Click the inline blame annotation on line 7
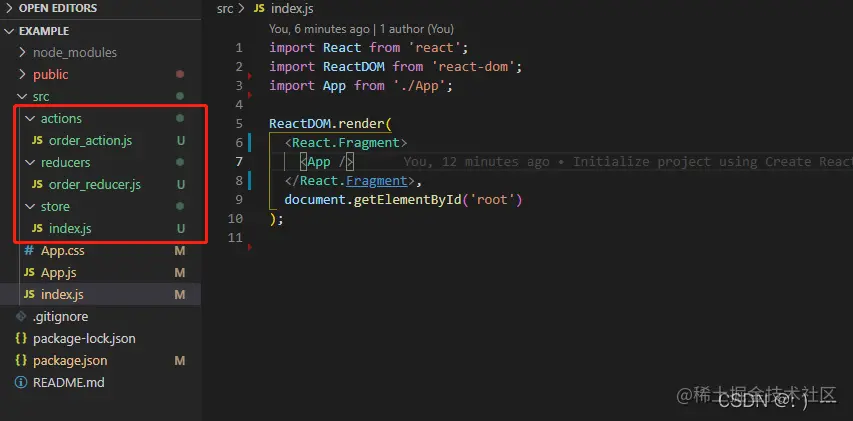This screenshot has width=853, height=421. click(628, 162)
